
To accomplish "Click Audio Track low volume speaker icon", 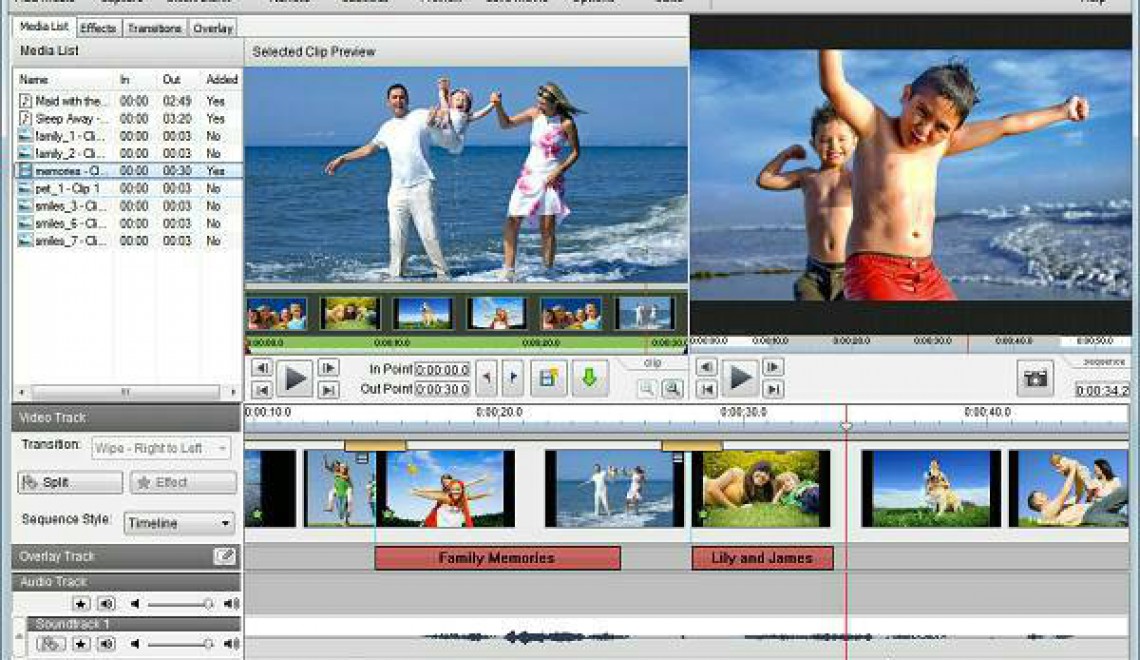I will pyautogui.click(x=135, y=603).
